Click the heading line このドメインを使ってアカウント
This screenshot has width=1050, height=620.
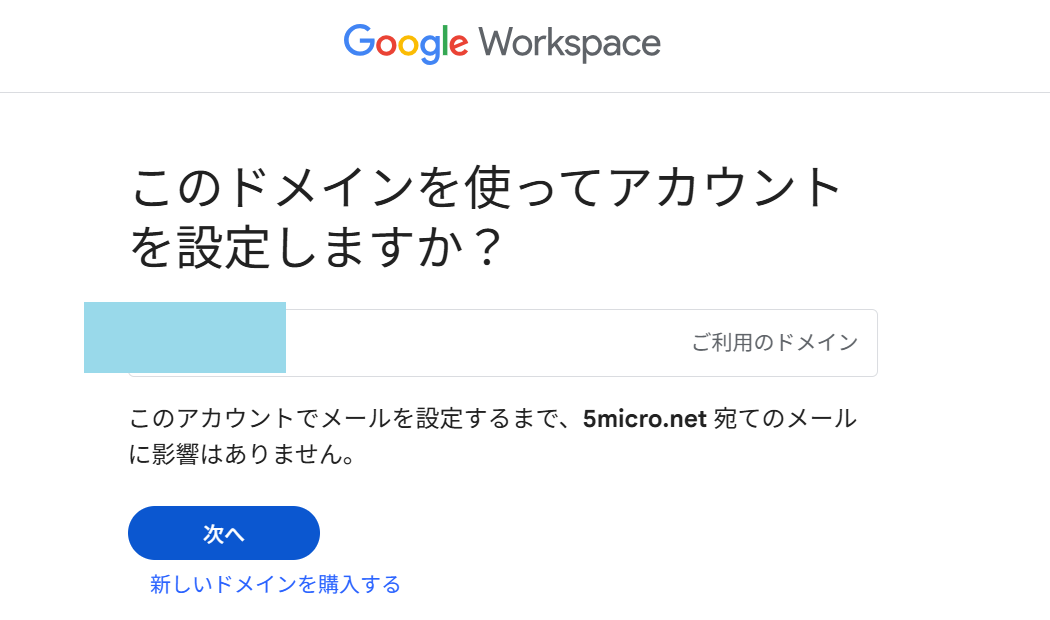pyautogui.click(x=488, y=189)
